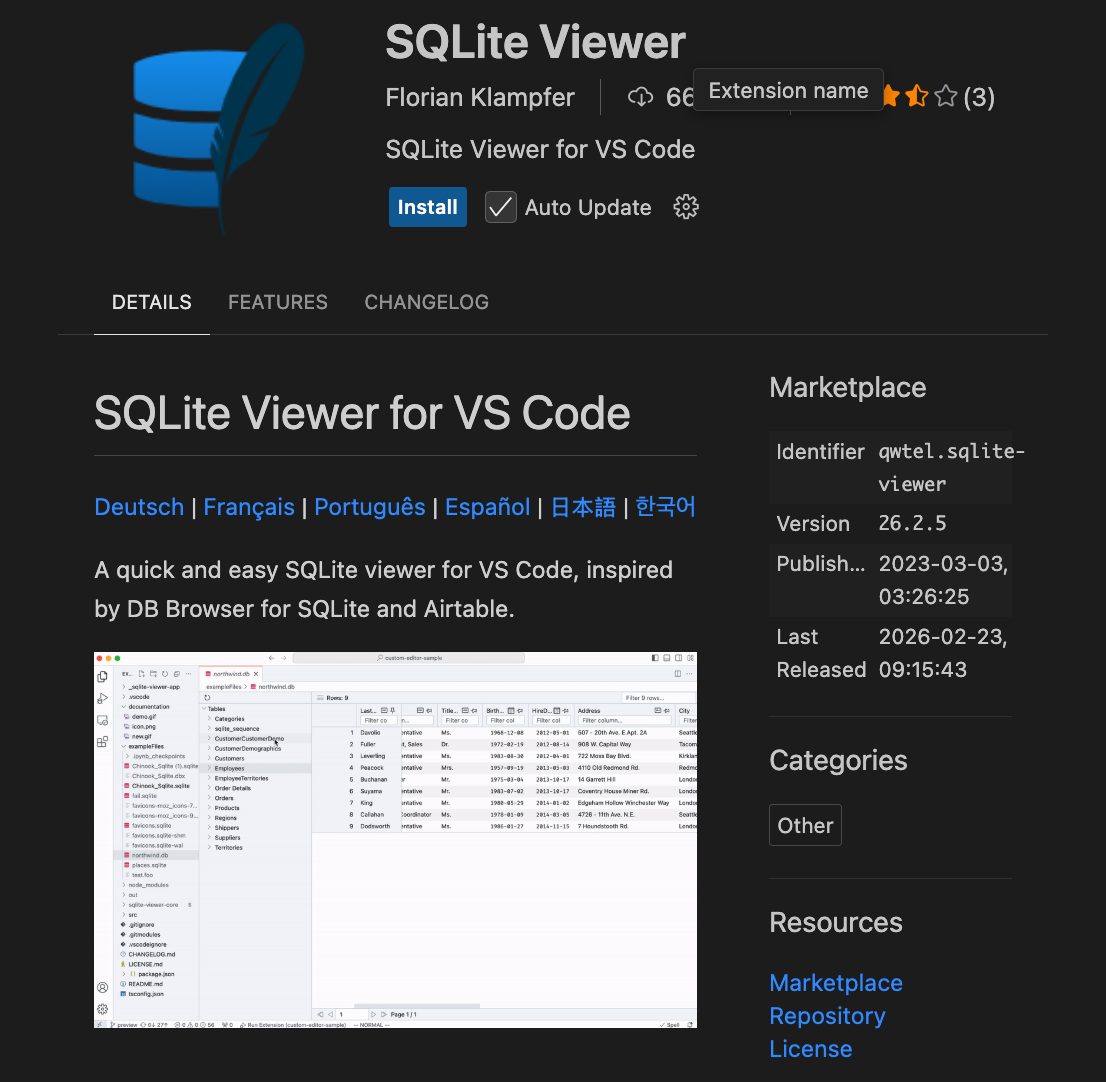This screenshot has height=1082, width=1106.
Task: Switch to the FEATURES tab
Action: (278, 302)
